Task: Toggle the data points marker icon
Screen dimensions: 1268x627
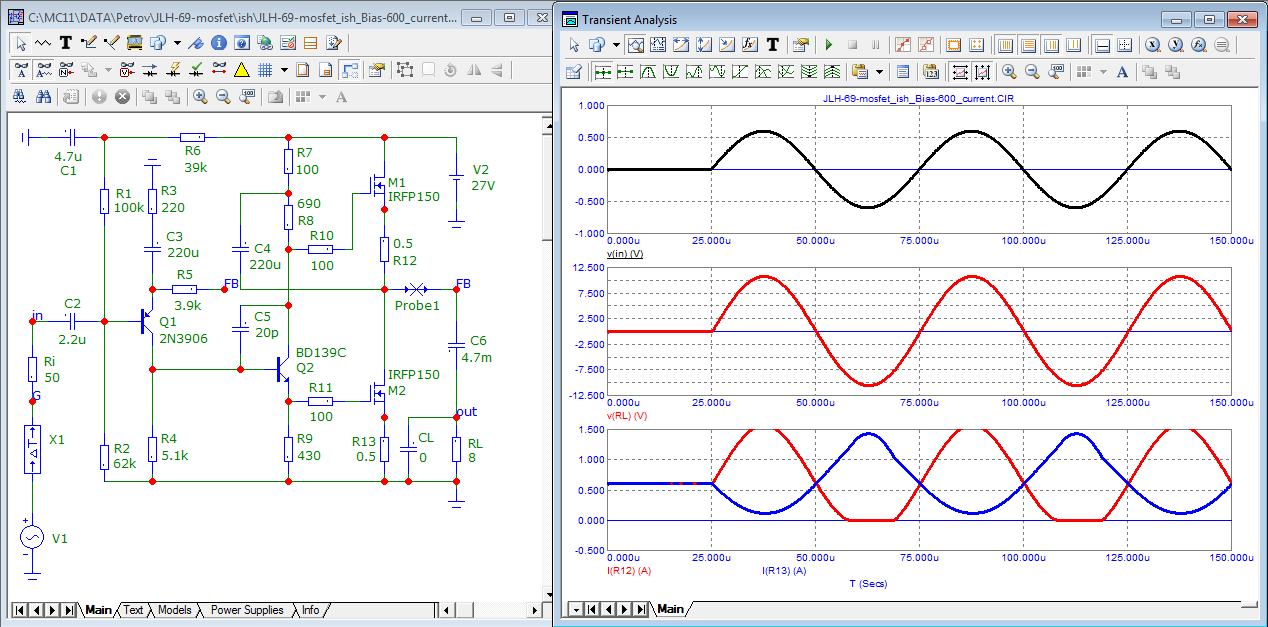Action: (902, 45)
